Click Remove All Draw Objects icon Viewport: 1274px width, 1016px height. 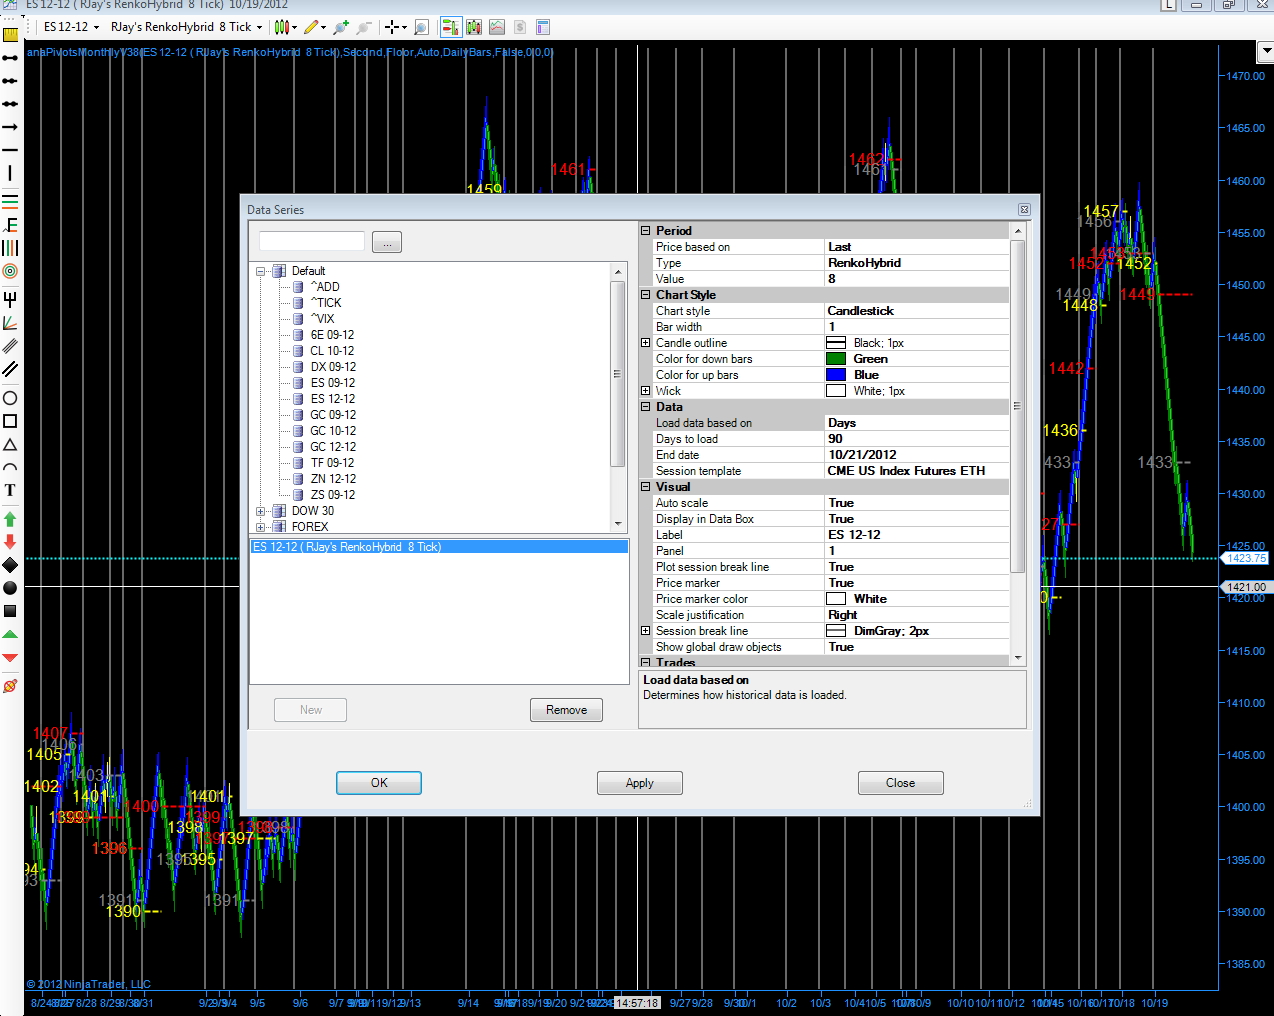(10, 686)
